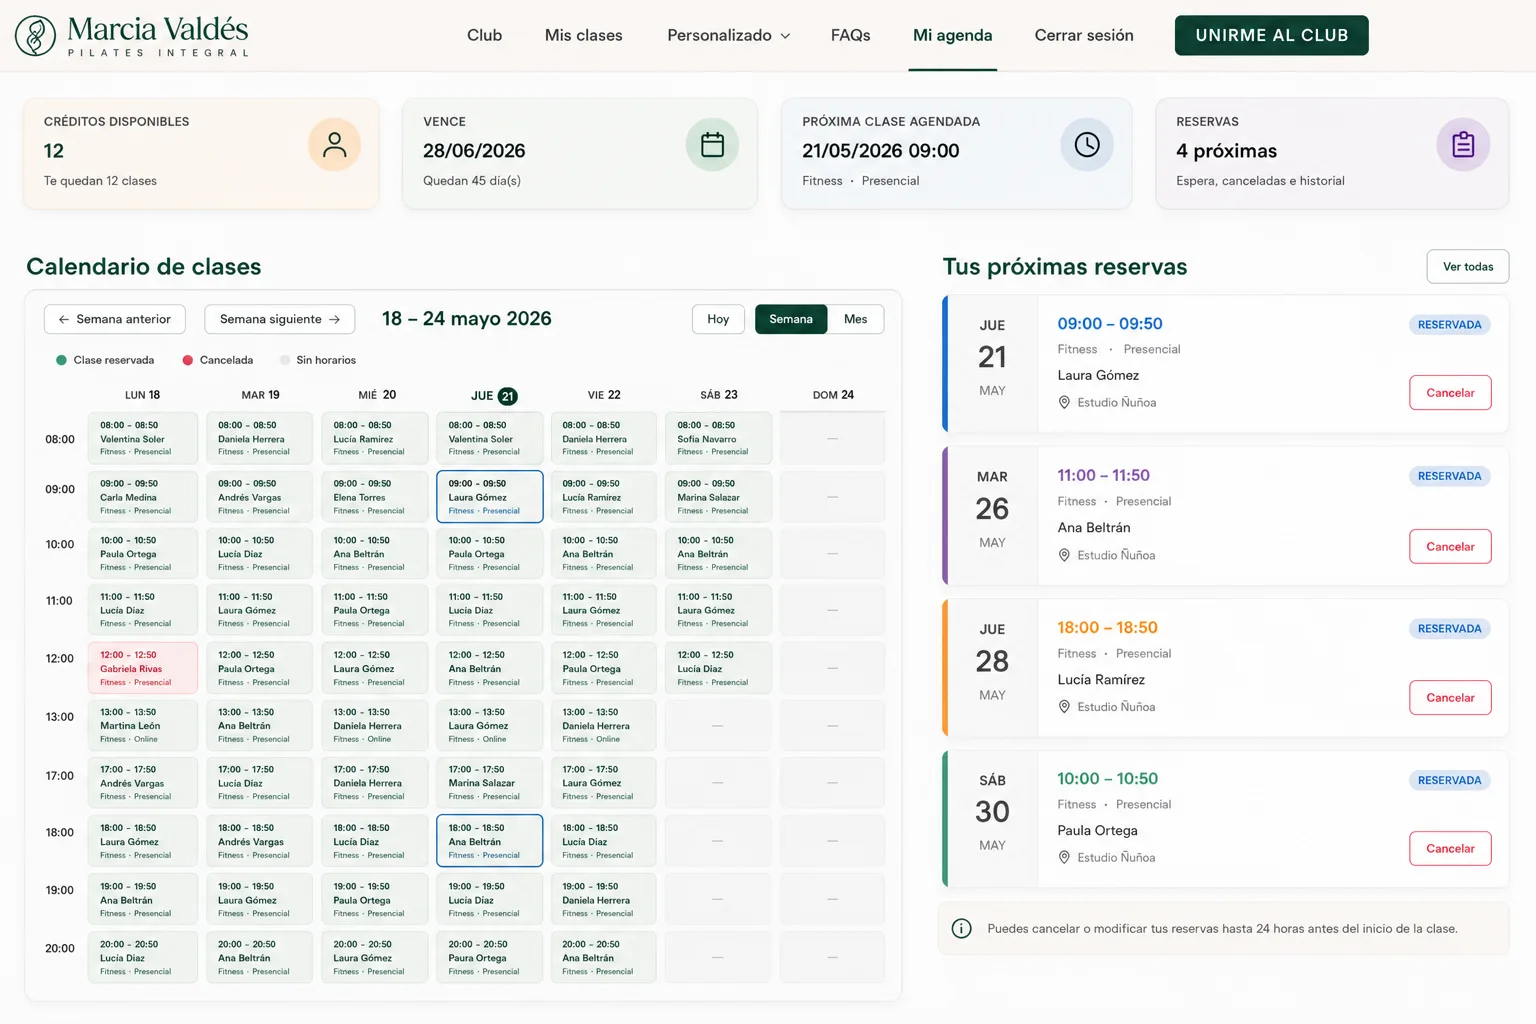Click the clipboard icon in Reservas card
1536x1024 pixels.
(1463, 145)
